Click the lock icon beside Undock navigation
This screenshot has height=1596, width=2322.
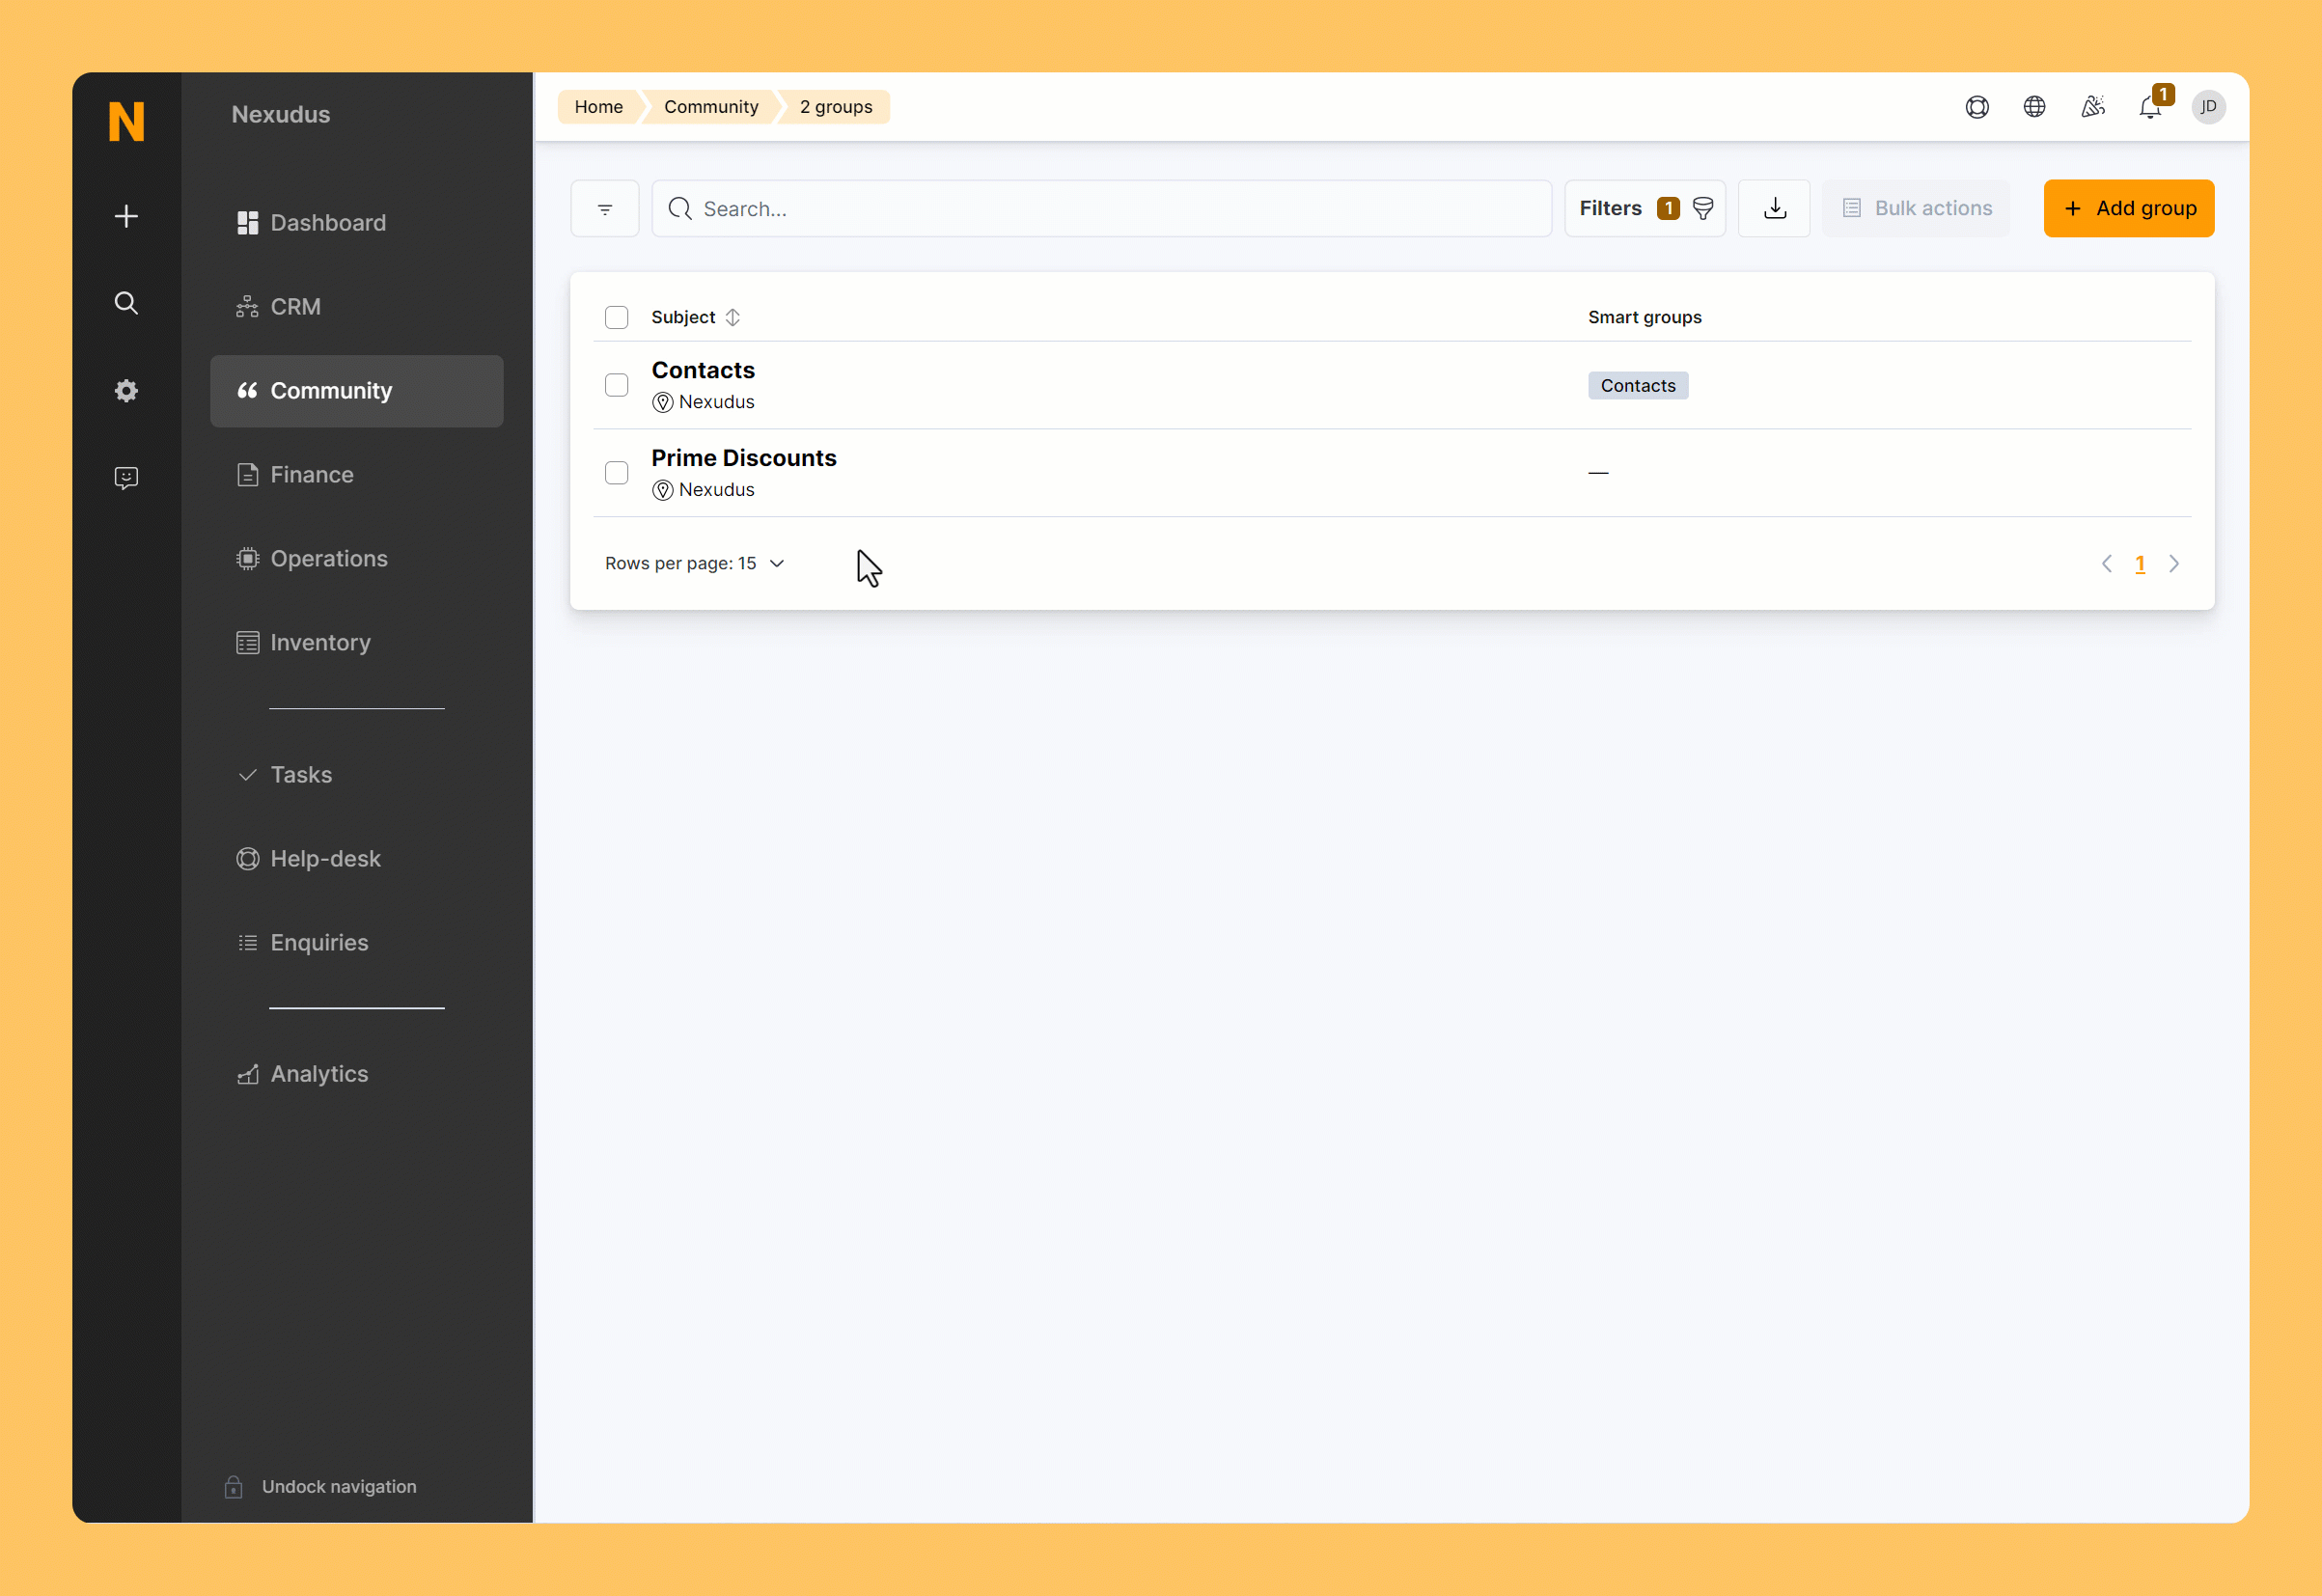tap(234, 1487)
